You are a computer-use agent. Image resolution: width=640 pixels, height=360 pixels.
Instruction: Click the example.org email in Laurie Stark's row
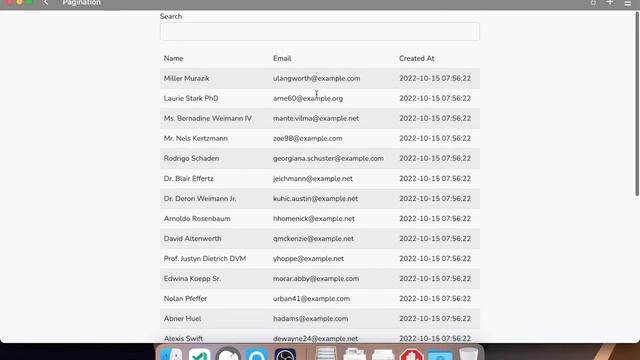[x=308, y=98]
